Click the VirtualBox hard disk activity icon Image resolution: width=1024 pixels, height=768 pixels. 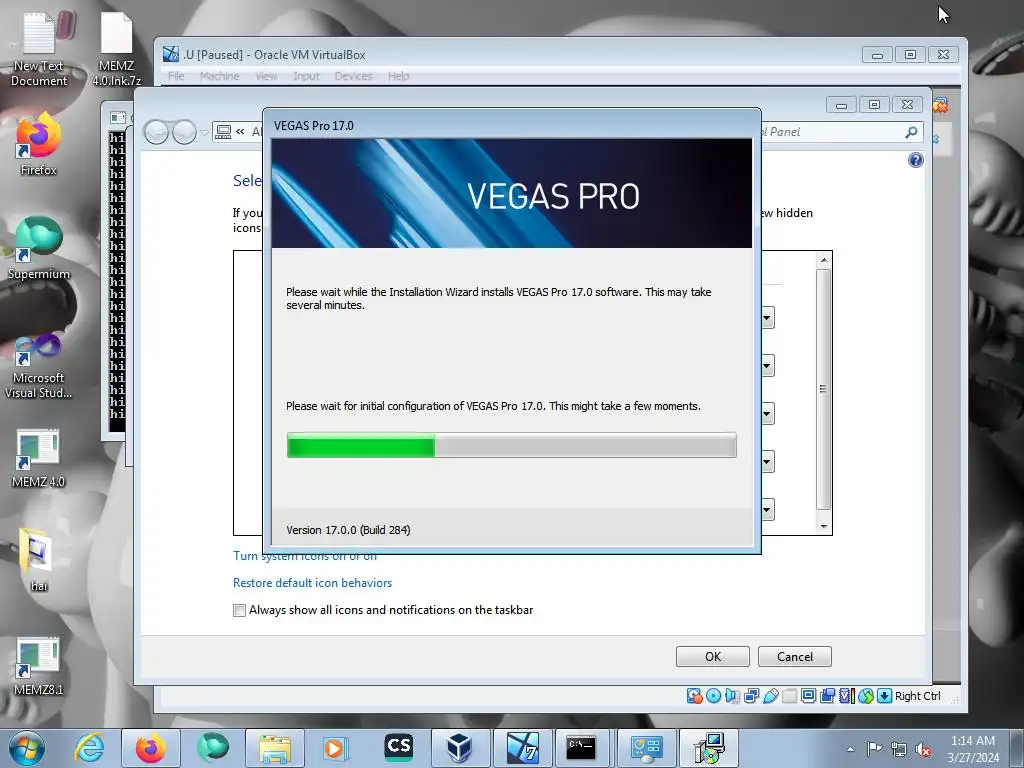694,696
